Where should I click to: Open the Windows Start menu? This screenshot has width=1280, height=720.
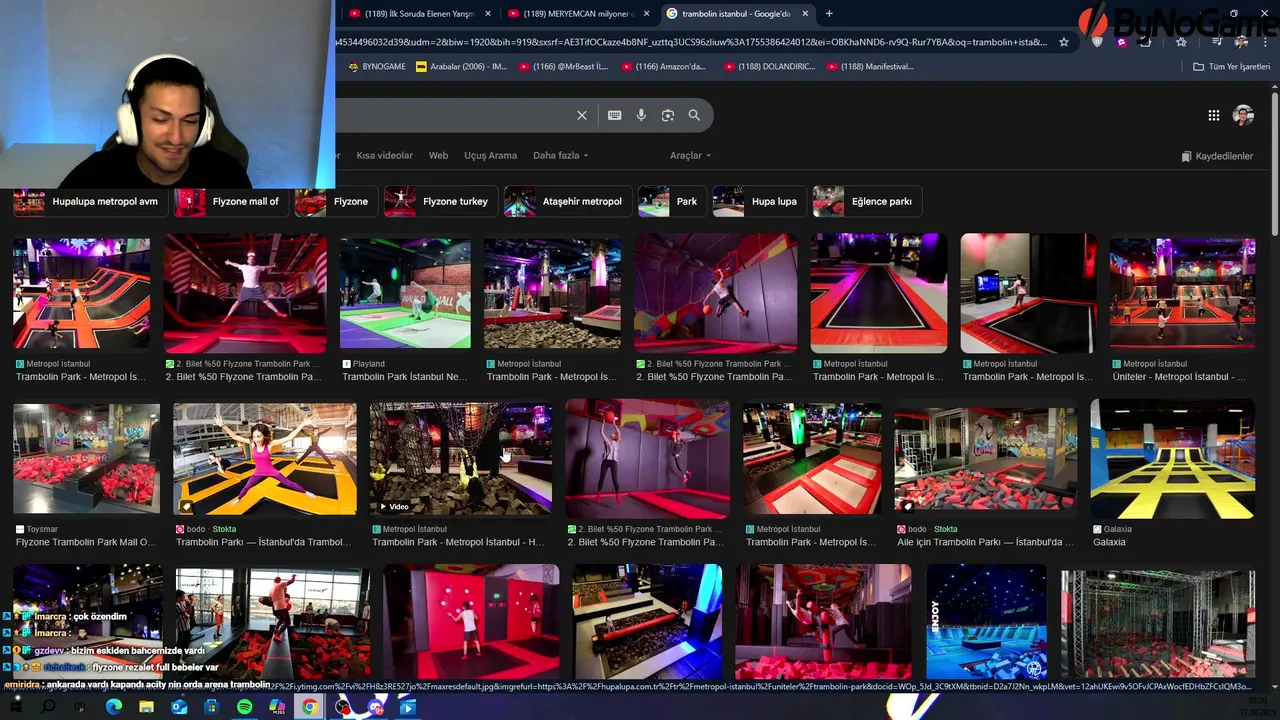pyautogui.click(x=16, y=707)
